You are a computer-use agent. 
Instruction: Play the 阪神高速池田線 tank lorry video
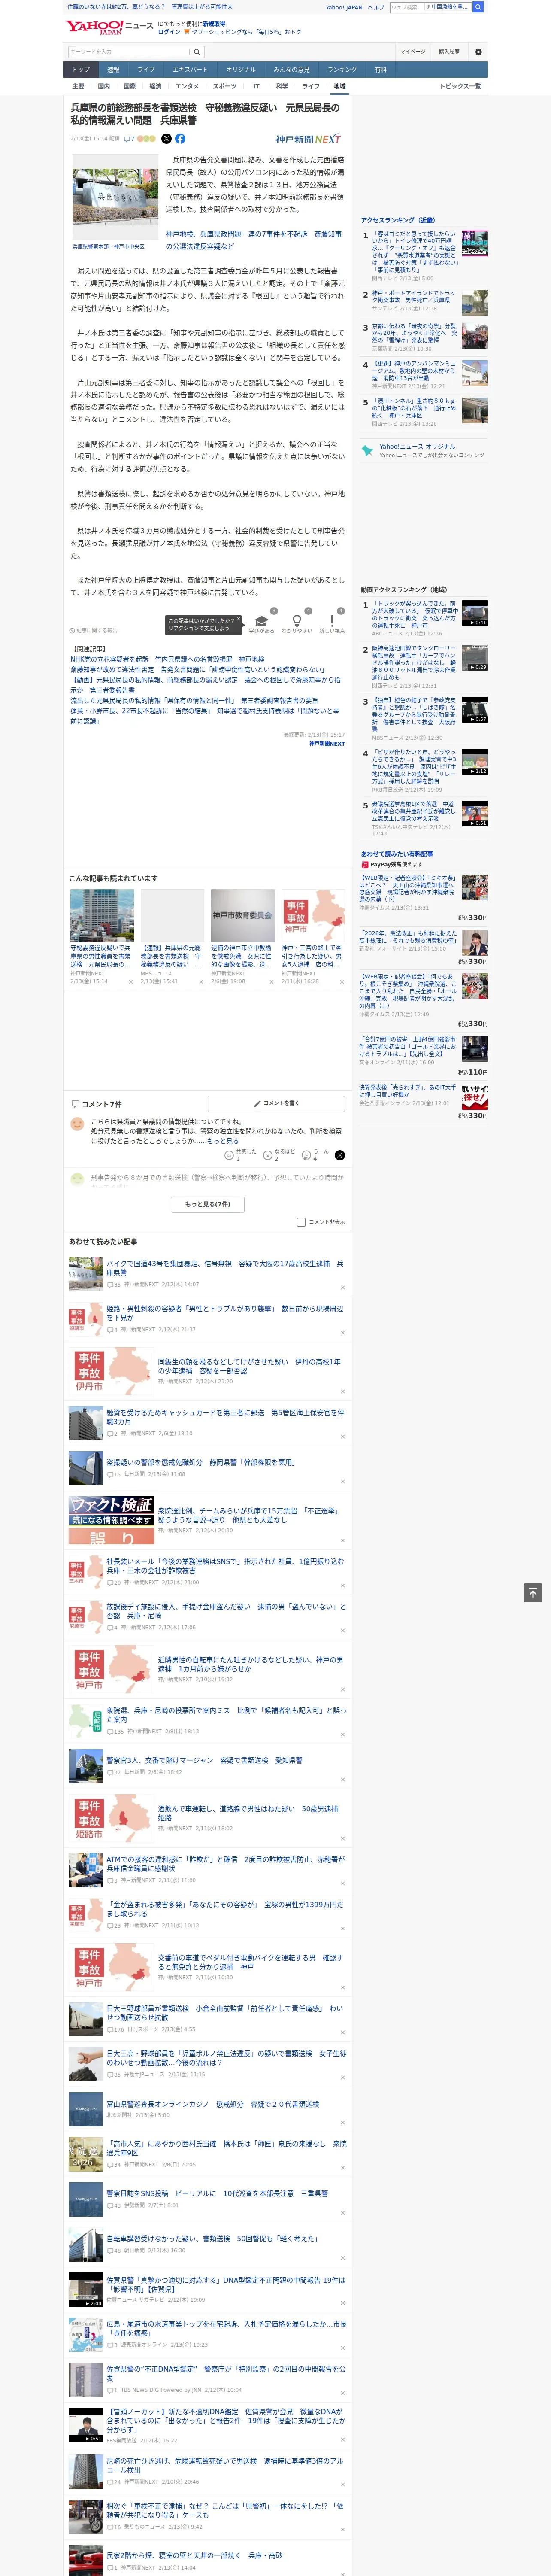tap(475, 658)
